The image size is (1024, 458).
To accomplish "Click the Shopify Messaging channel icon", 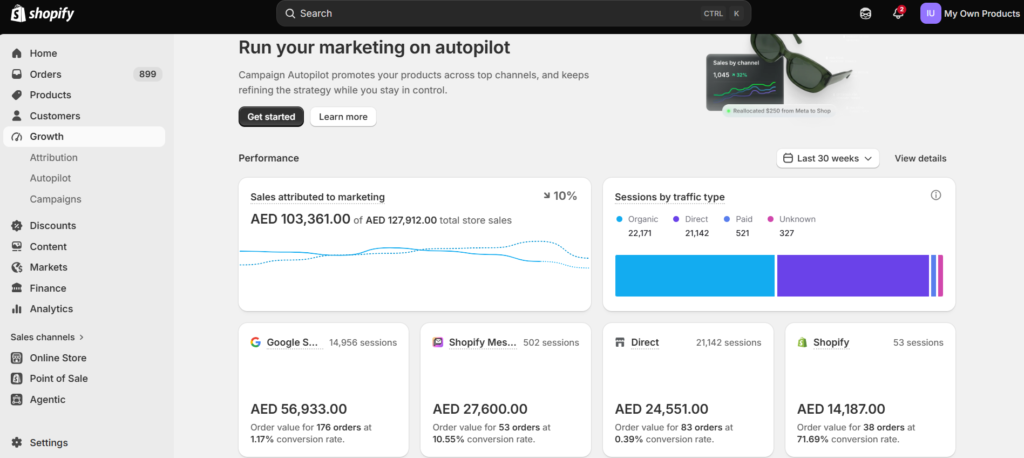I will point(438,342).
